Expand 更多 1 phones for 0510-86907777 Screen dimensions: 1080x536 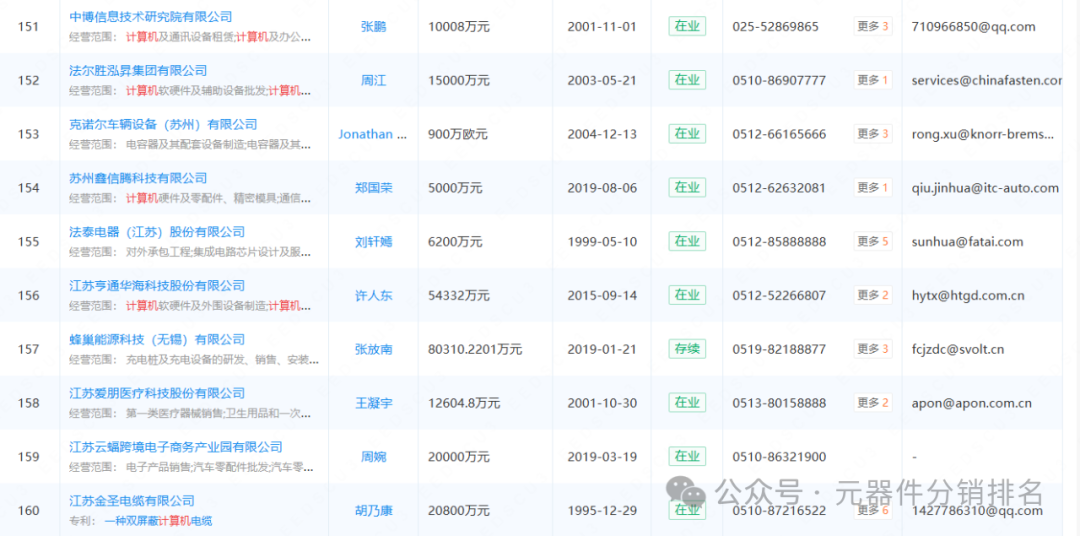tap(873, 80)
